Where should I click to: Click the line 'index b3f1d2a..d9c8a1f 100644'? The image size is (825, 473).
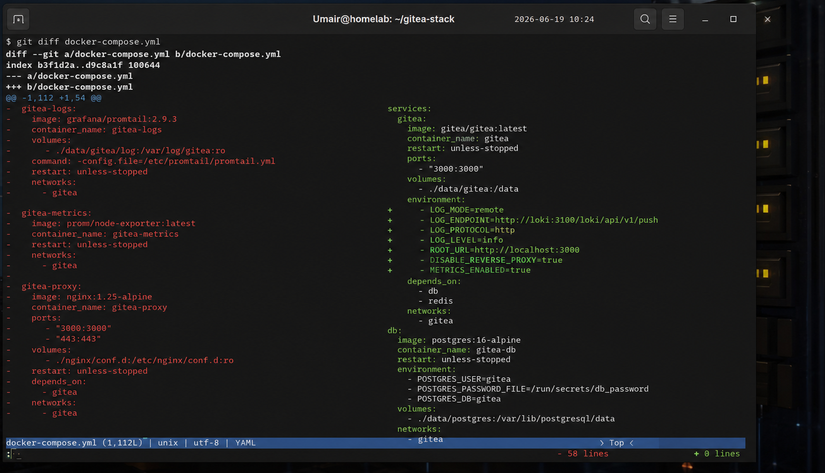[x=83, y=65]
